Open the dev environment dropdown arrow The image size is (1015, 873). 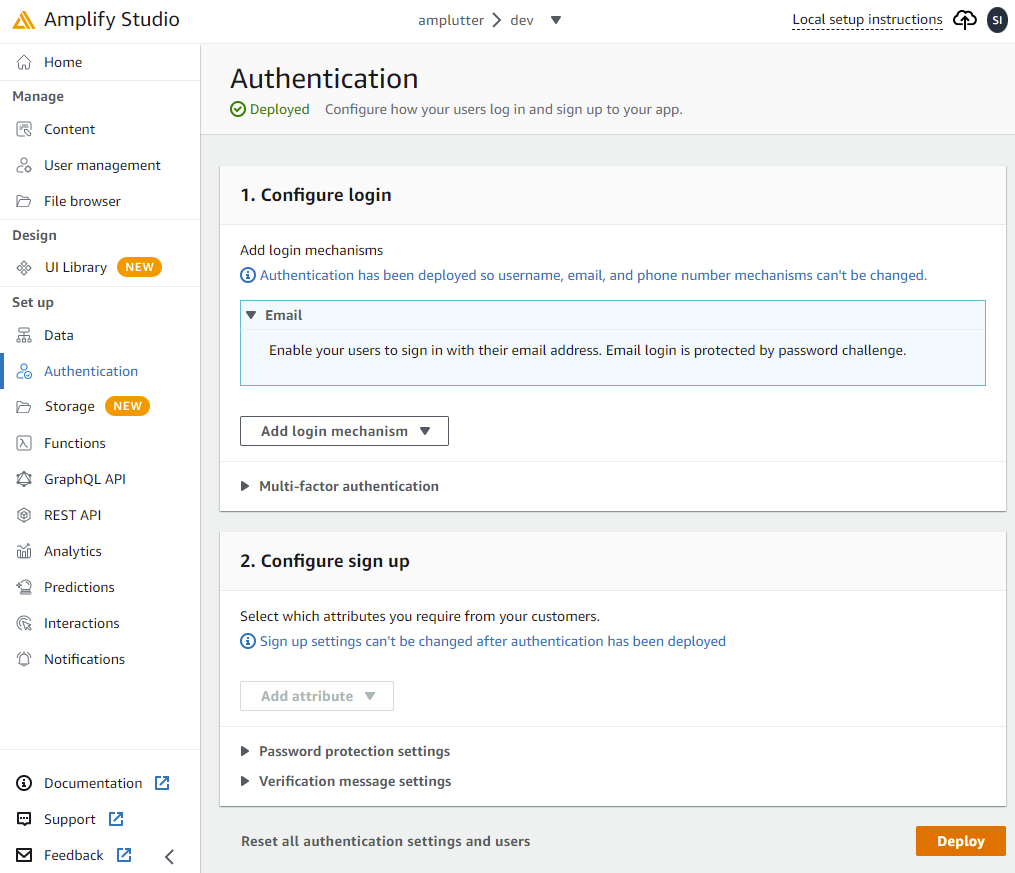(x=555, y=20)
